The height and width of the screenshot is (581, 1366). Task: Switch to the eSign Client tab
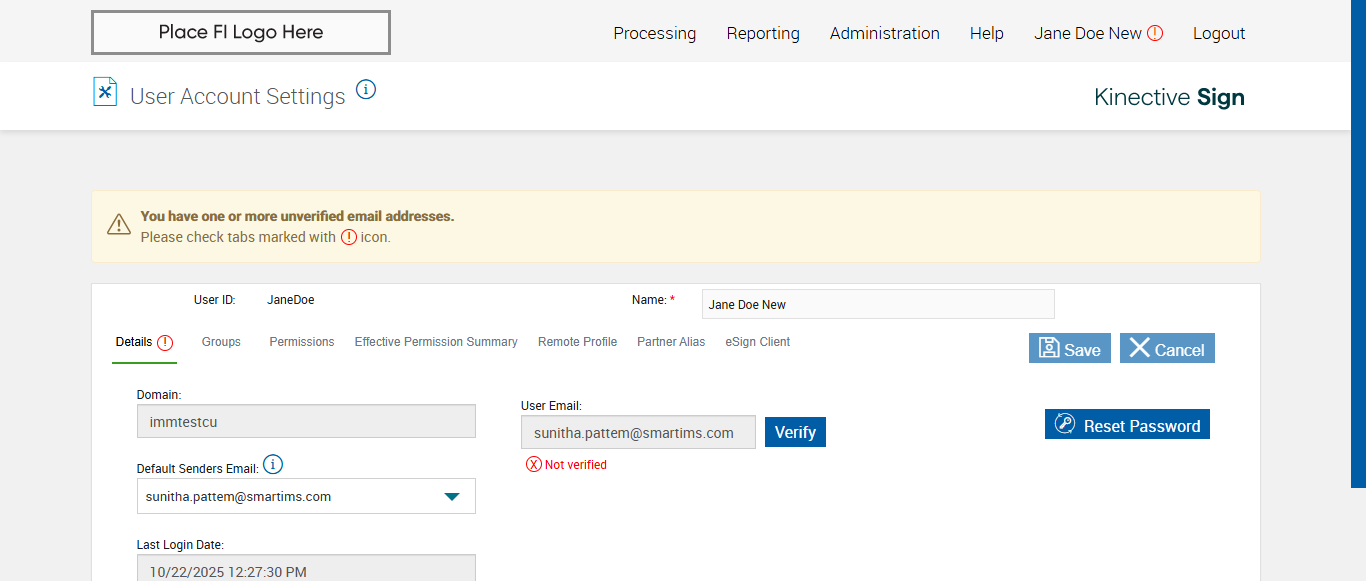point(757,342)
